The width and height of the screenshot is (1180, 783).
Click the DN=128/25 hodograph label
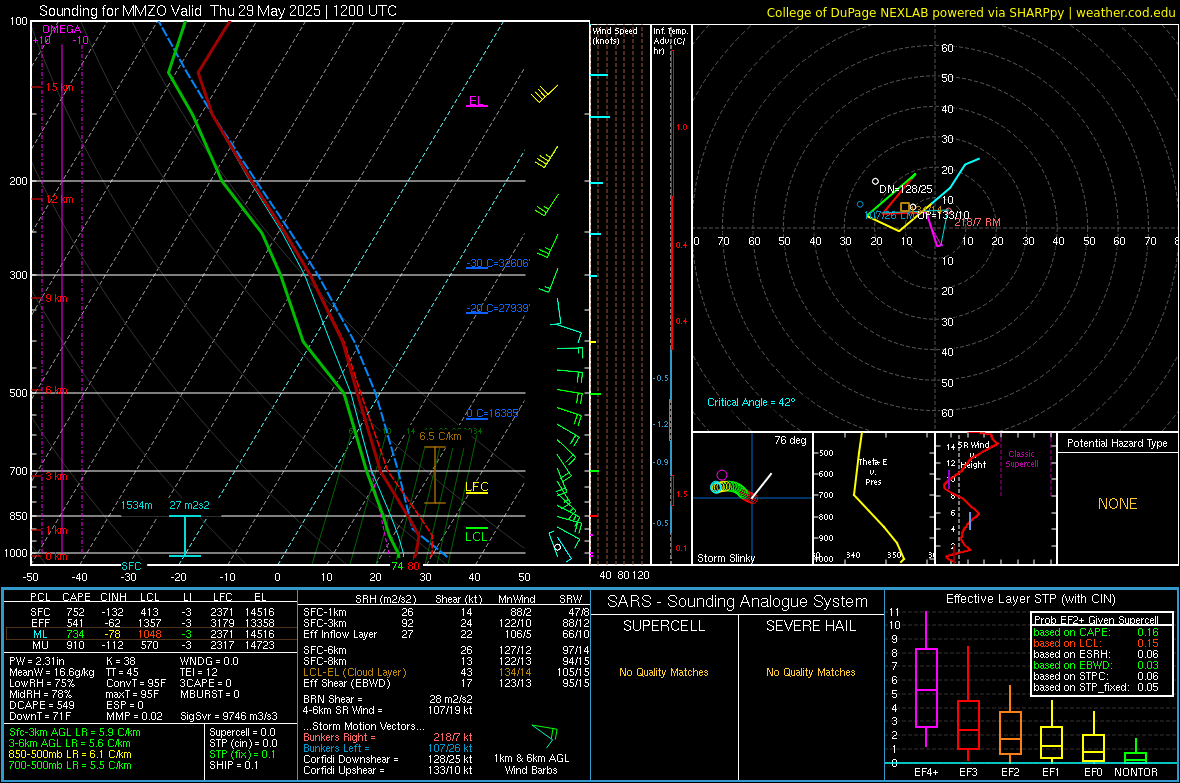click(x=905, y=189)
